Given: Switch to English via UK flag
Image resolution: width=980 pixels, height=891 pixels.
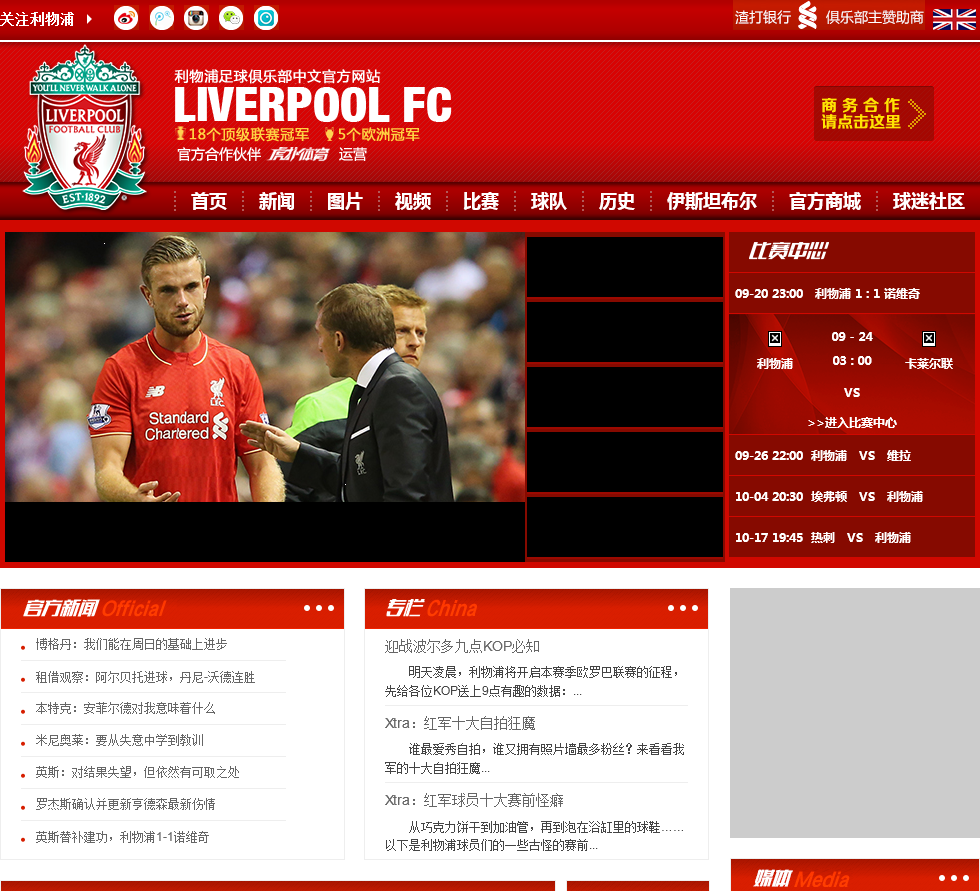Looking at the screenshot, I should [954, 19].
